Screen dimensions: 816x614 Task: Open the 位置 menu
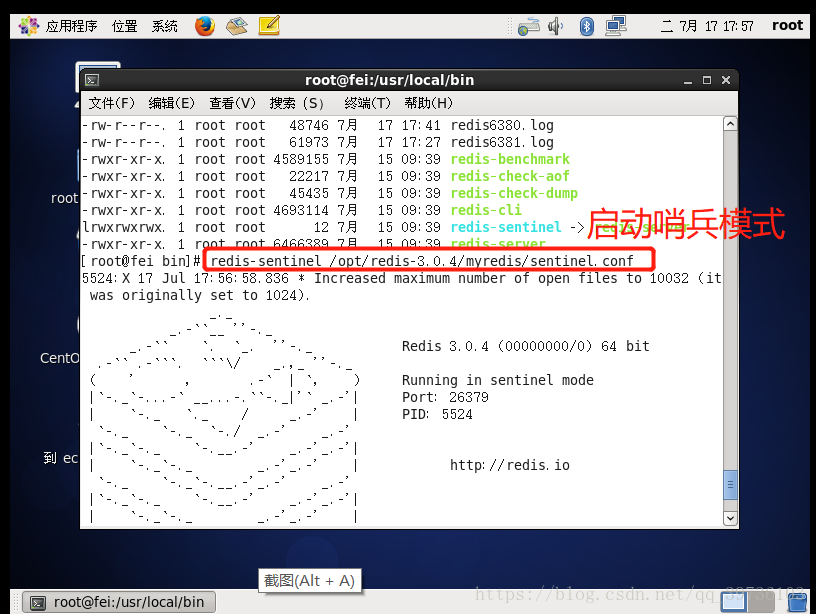124,26
